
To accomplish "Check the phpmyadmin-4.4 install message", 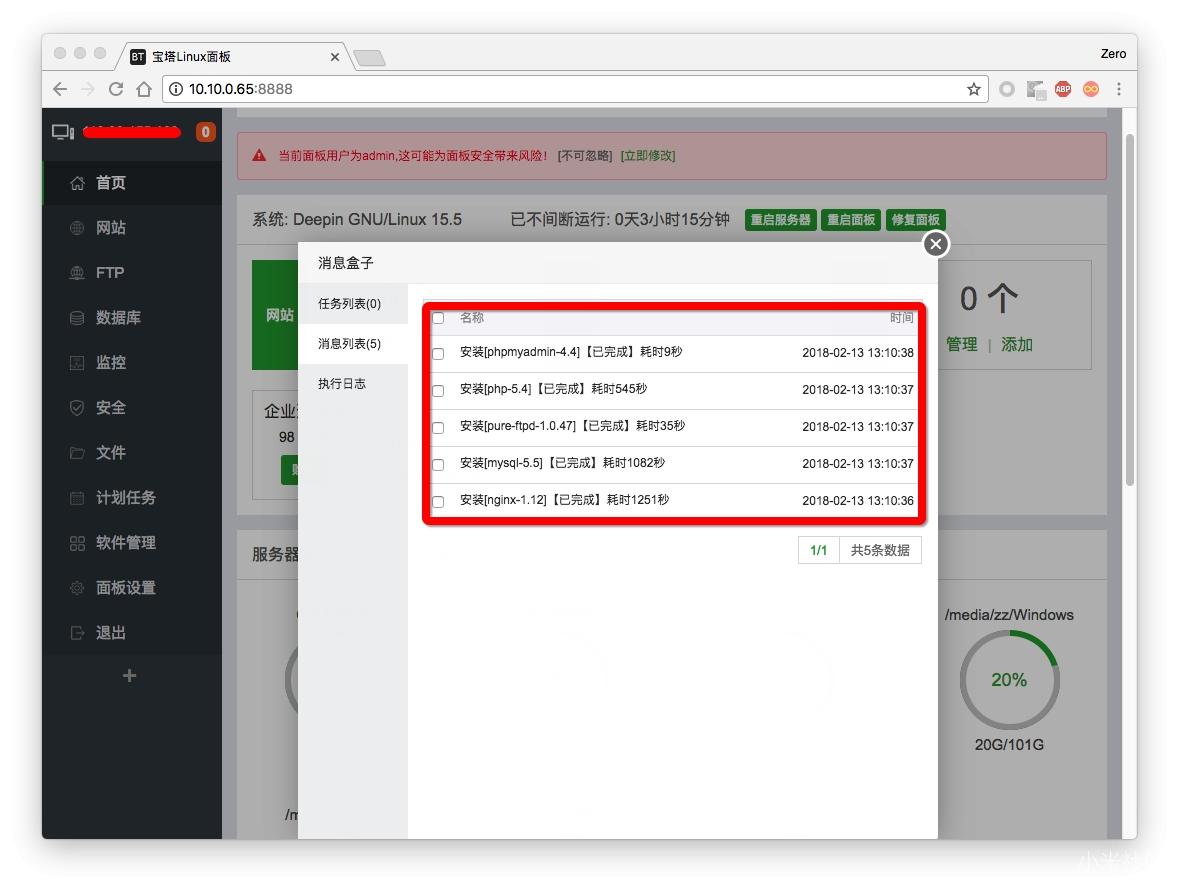I will [437, 354].
